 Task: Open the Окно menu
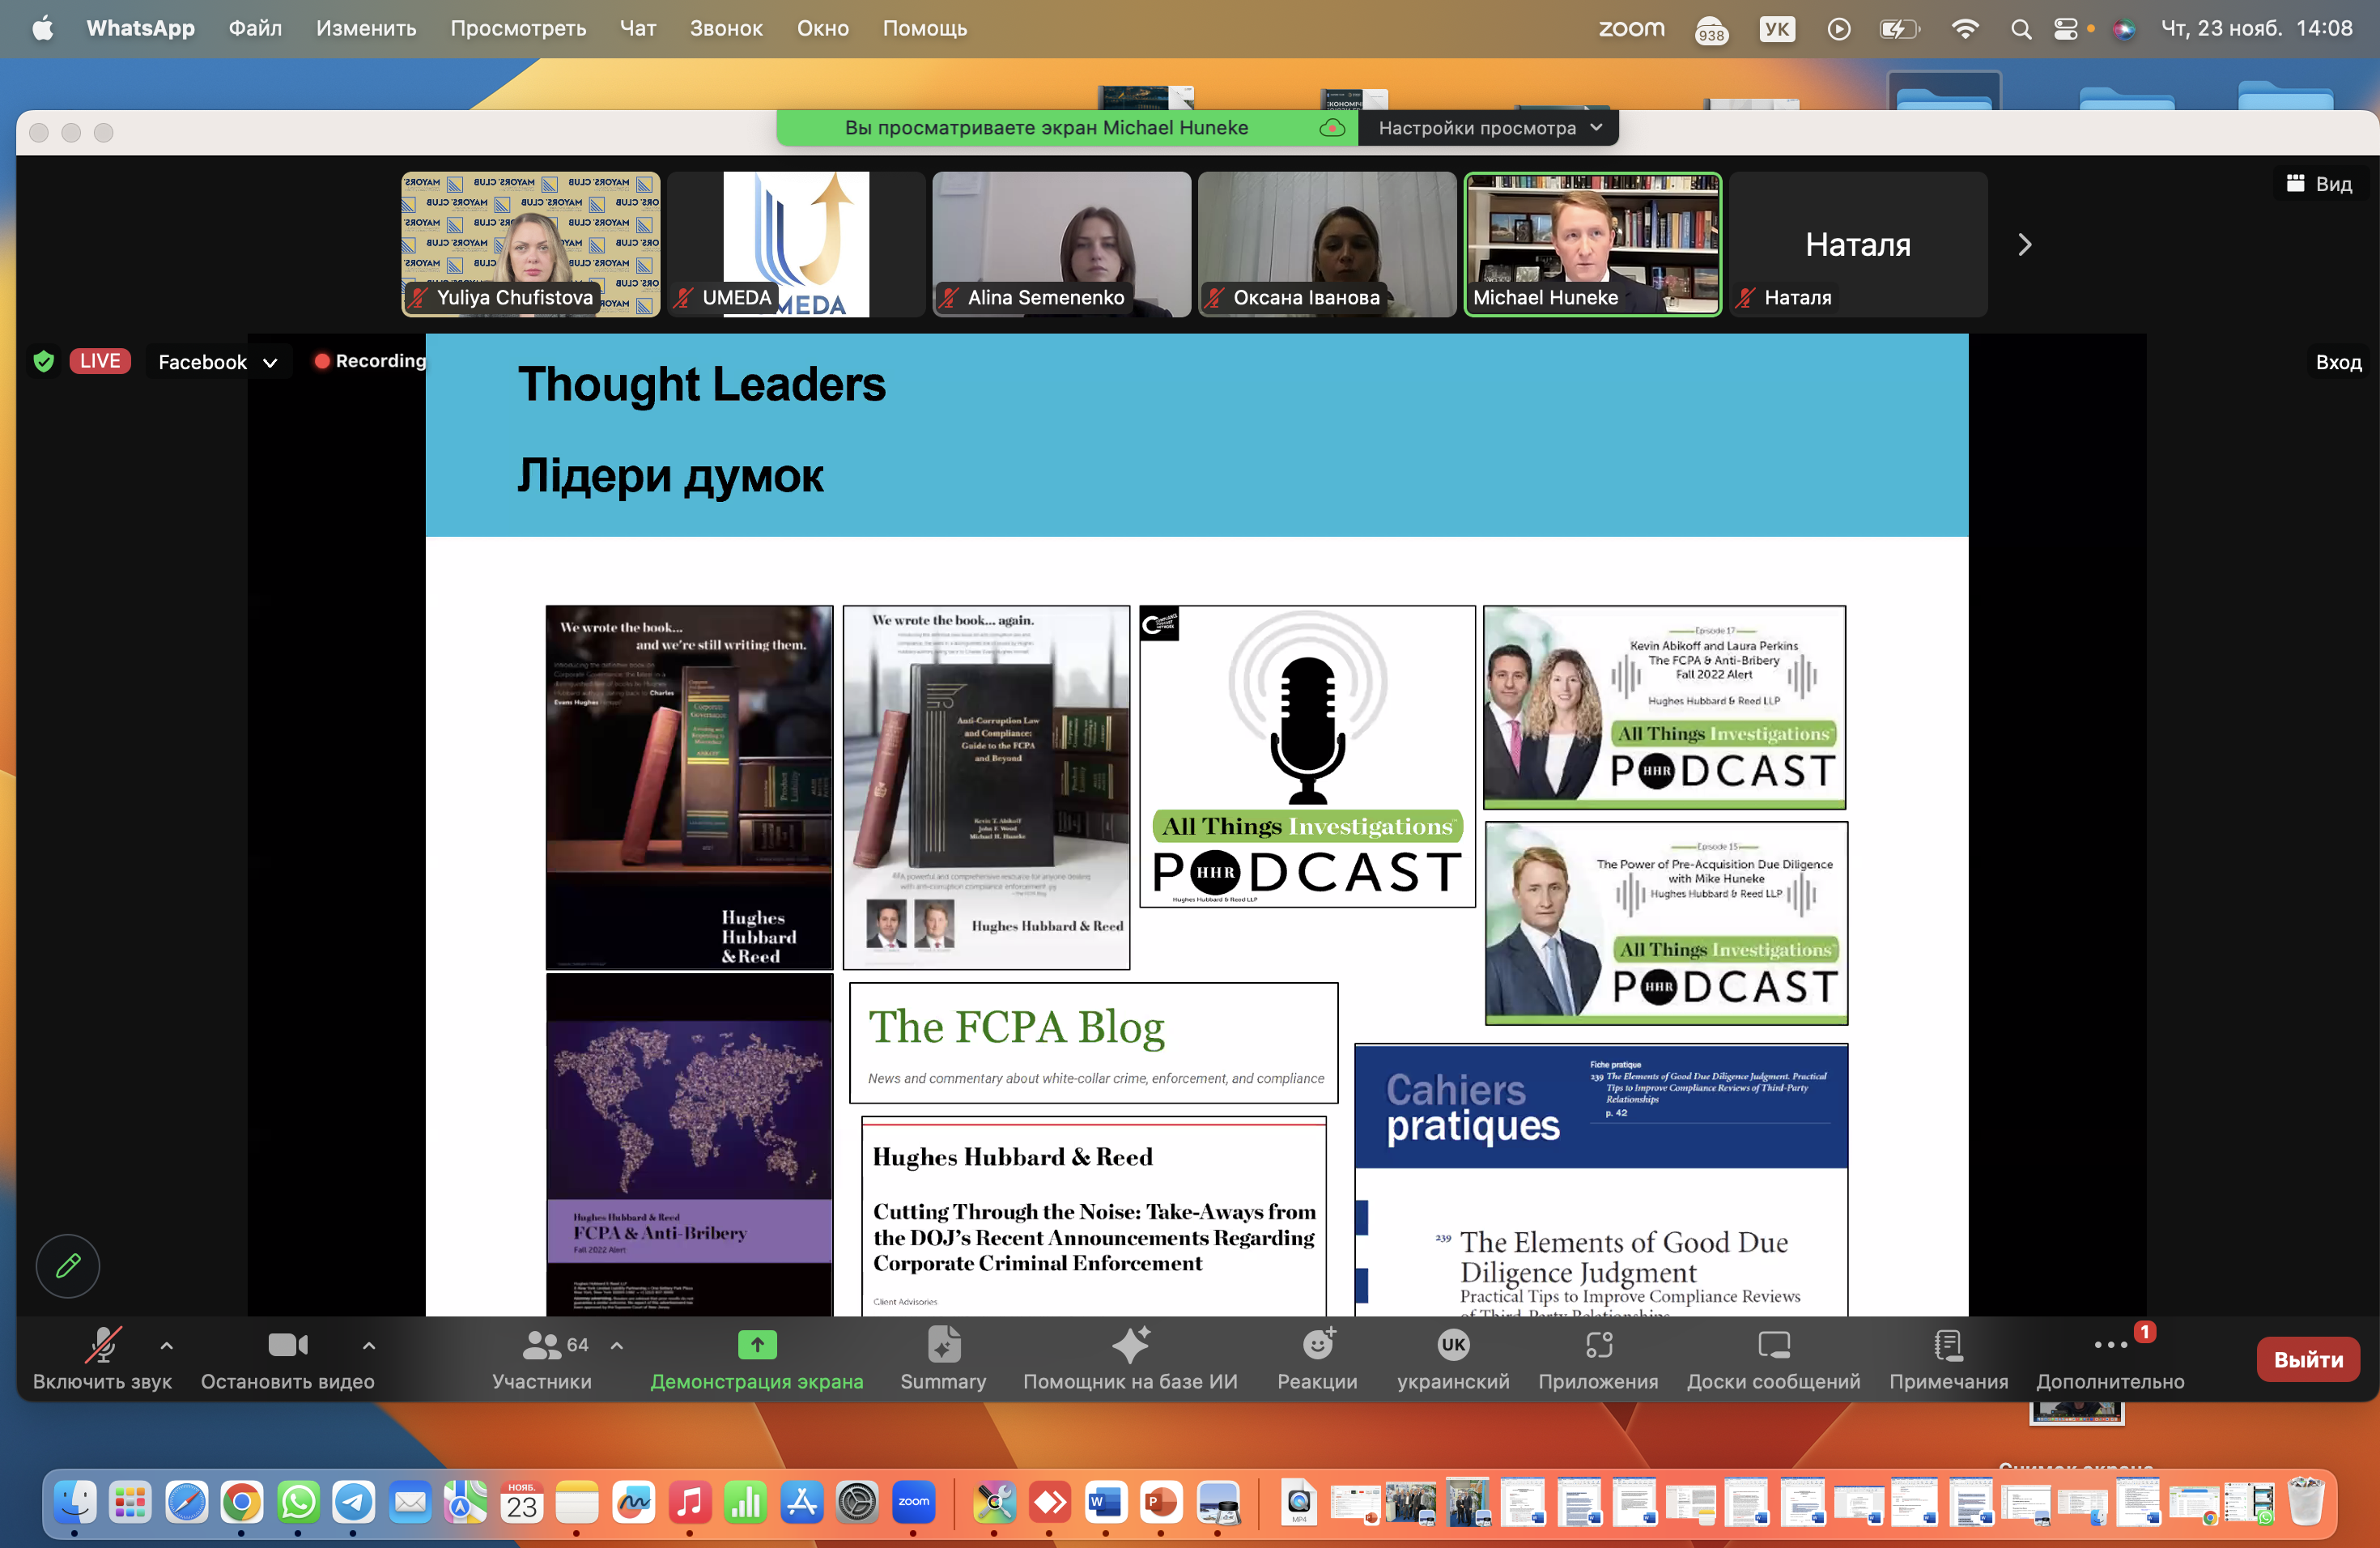[823, 28]
